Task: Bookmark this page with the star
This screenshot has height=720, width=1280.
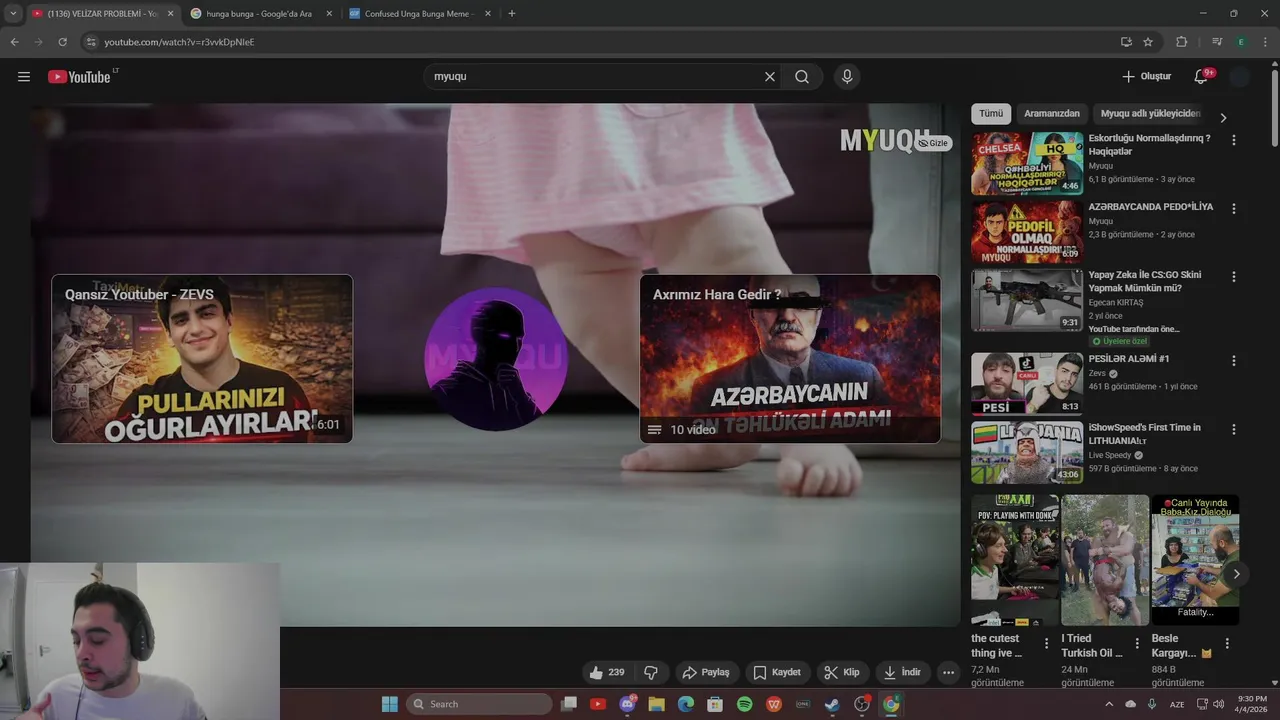Action: 1148,42
